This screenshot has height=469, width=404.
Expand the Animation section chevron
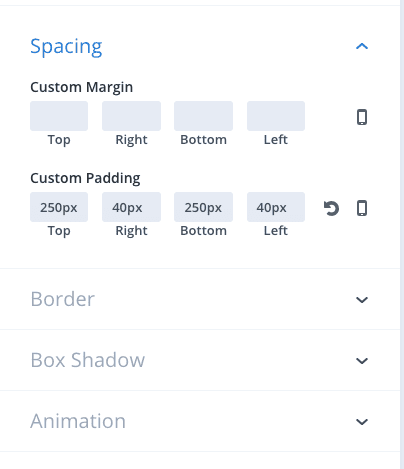click(362, 421)
